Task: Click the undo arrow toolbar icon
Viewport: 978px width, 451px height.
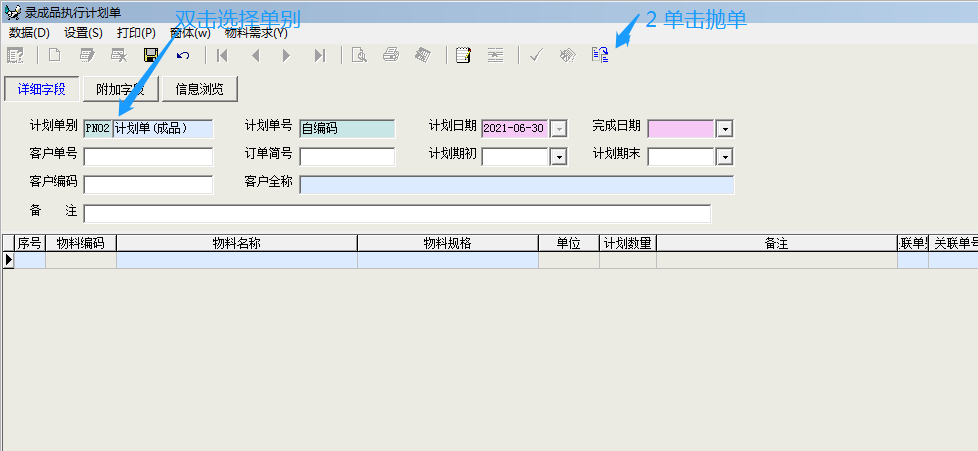Action: click(183, 55)
